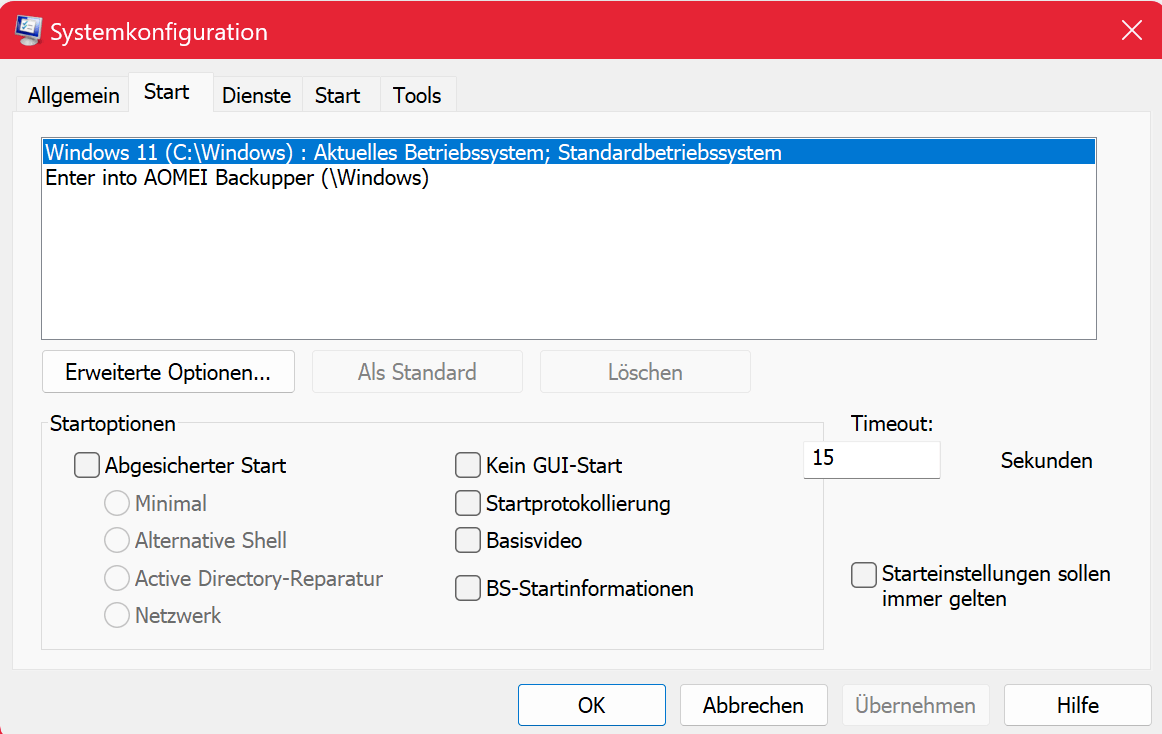1162x734 pixels.
Task: Choose the Netzwerk radio option
Action: [116, 615]
